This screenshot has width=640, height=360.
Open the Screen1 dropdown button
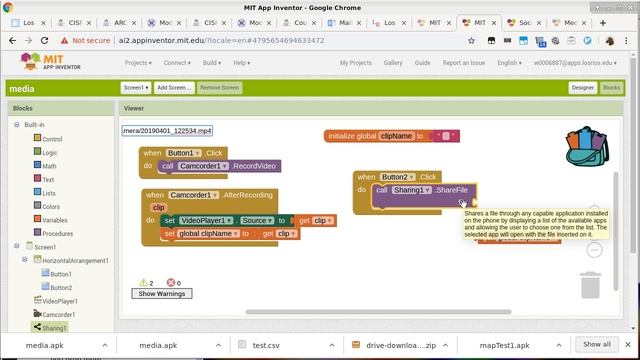click(x=136, y=88)
